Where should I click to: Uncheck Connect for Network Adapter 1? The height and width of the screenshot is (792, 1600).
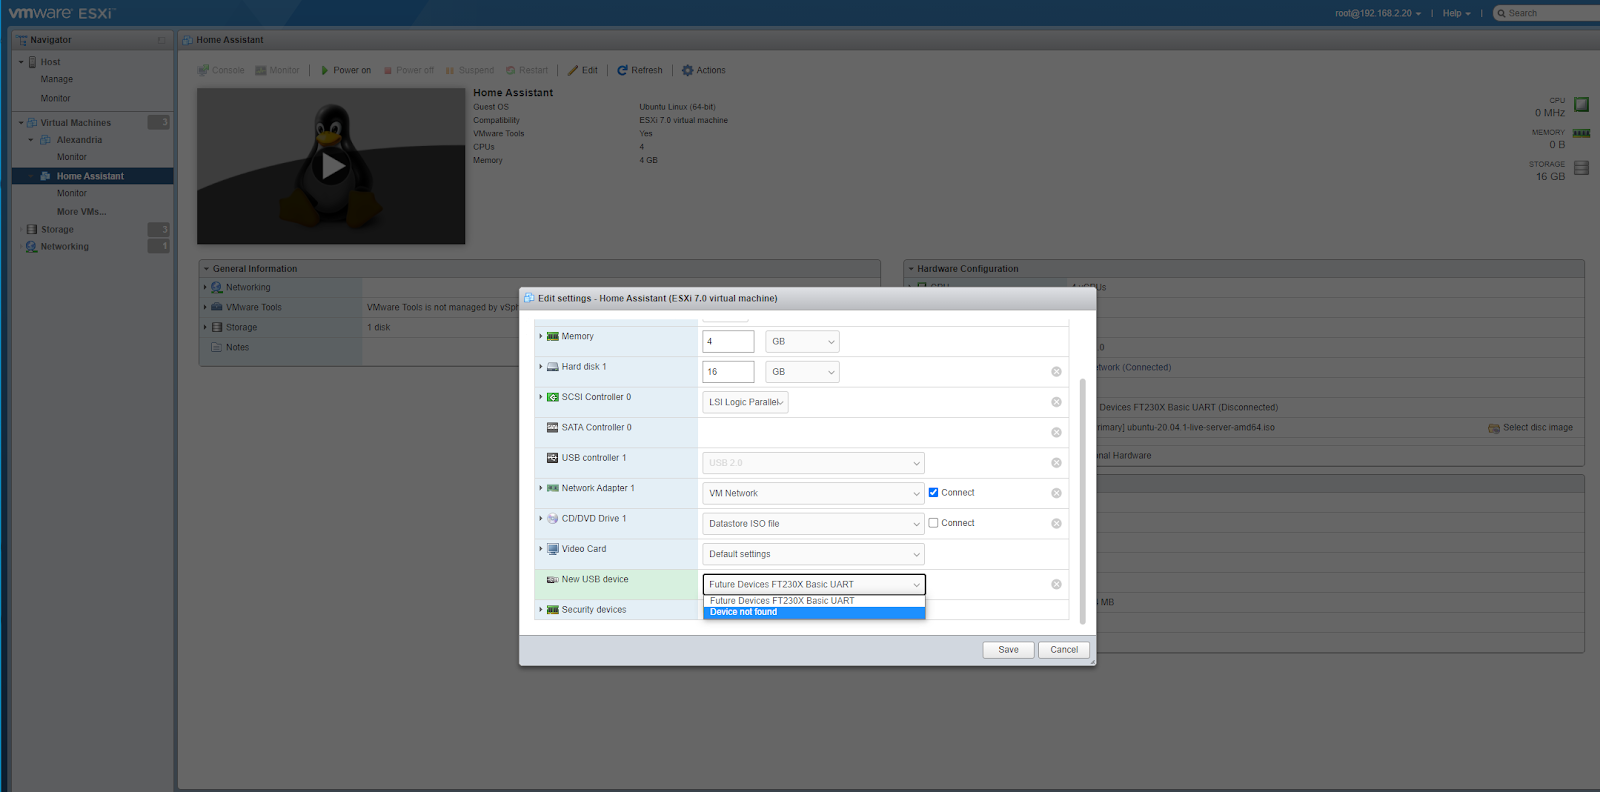coord(933,493)
